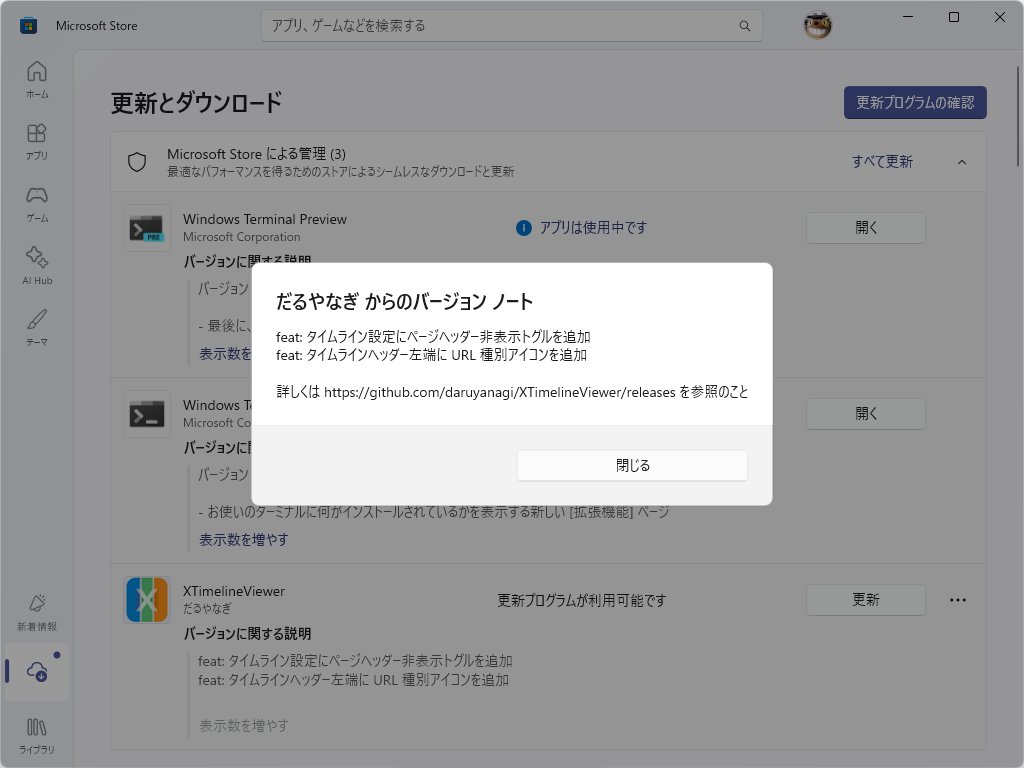Collapse the Microsoft Store による管理 section

tap(962, 162)
